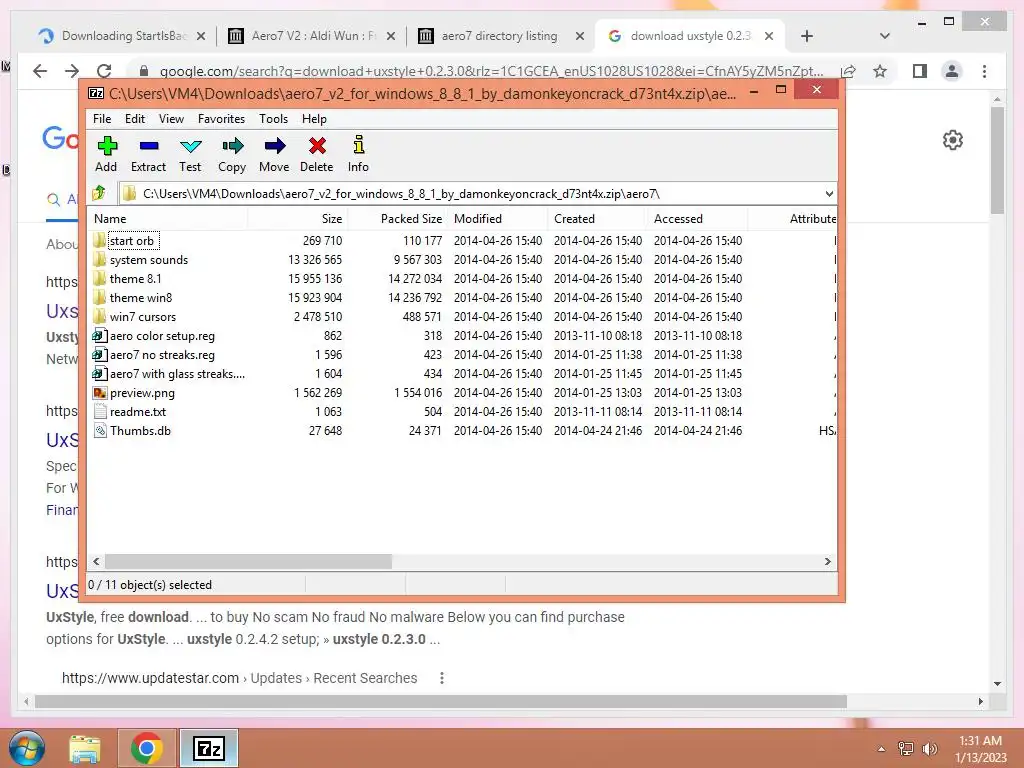
Task: Click the preview.png image file icon
Action: point(99,392)
